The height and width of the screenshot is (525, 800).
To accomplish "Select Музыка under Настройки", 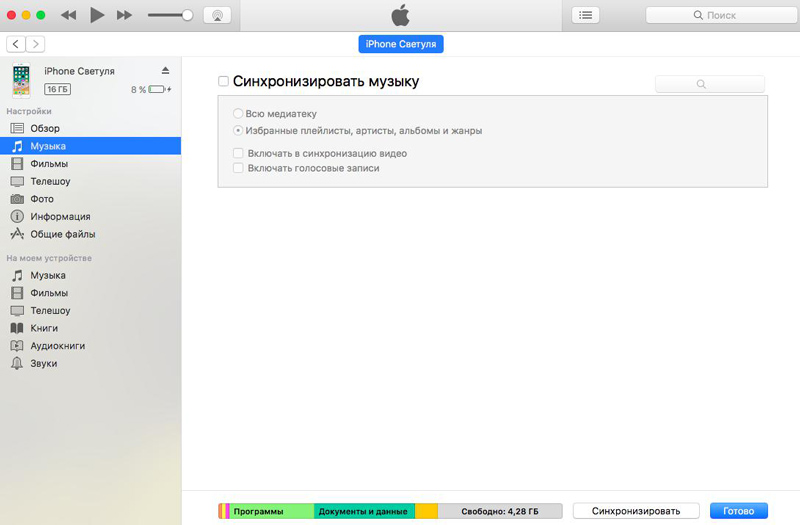I will [90, 146].
